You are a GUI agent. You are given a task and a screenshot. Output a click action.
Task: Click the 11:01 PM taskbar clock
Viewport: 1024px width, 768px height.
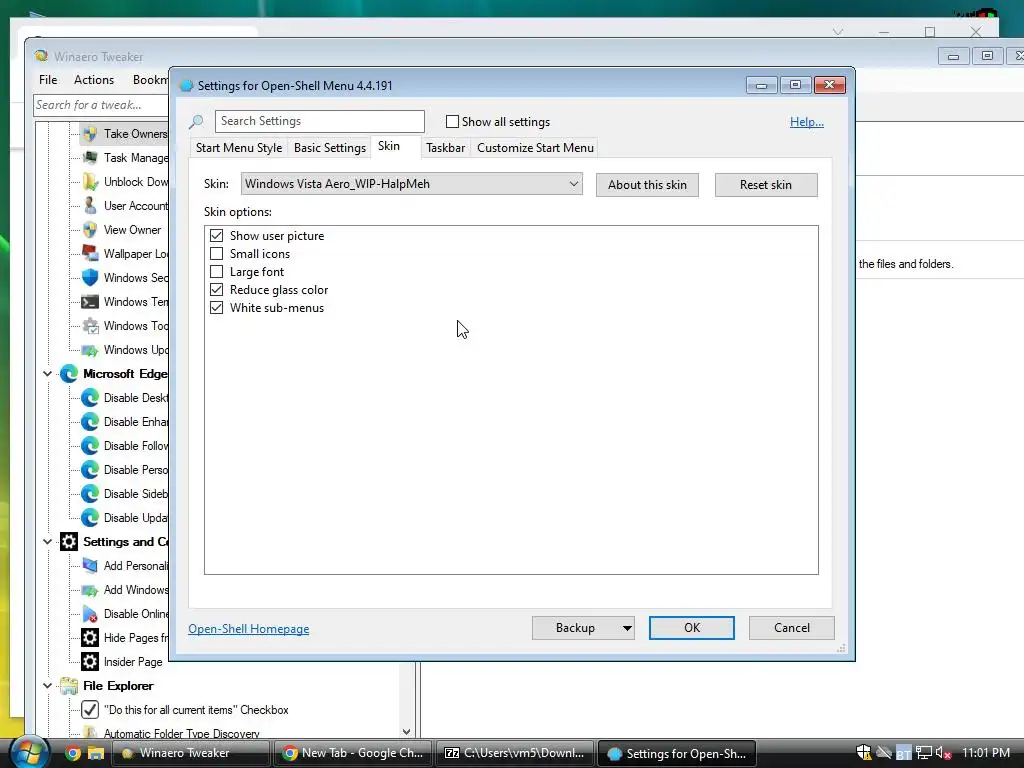[x=986, y=753]
